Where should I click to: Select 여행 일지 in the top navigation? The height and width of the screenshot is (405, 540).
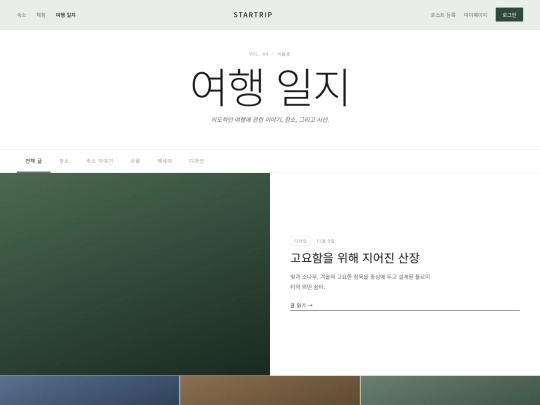pos(65,15)
